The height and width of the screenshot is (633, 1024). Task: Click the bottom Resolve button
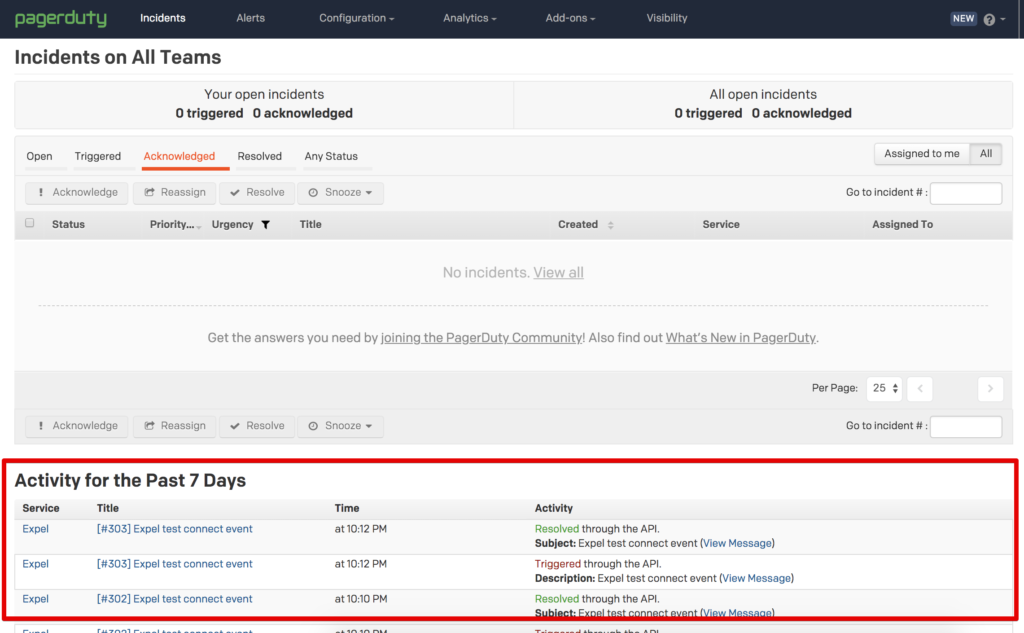coord(257,426)
